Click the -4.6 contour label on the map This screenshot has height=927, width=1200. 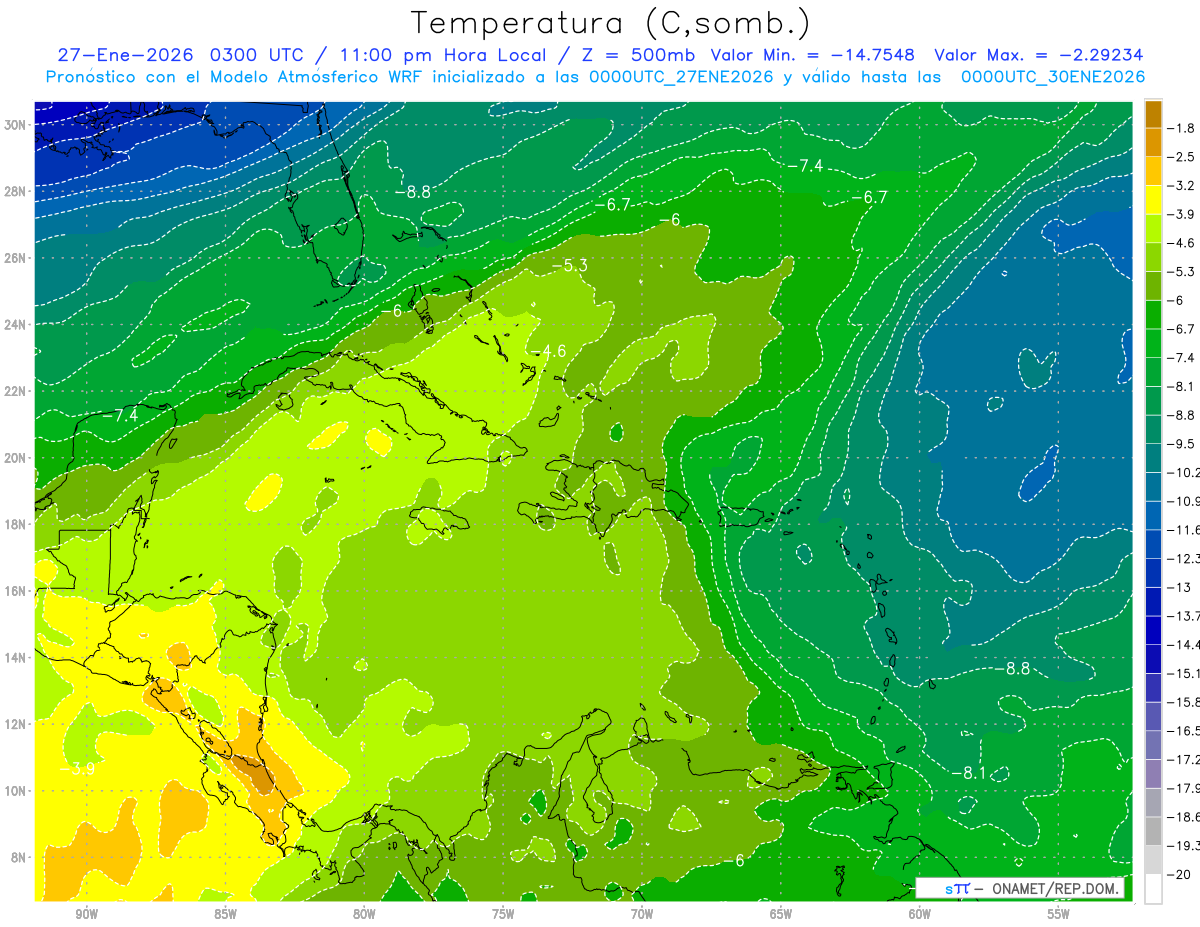tap(548, 351)
